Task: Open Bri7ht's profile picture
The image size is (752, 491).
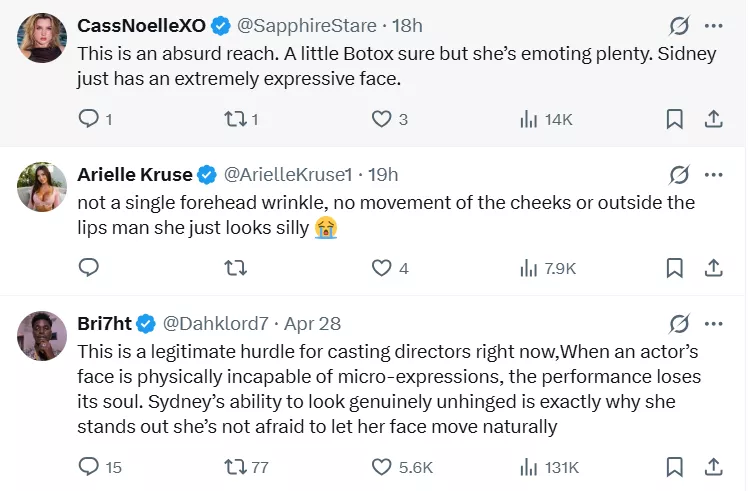Action: tap(42, 335)
